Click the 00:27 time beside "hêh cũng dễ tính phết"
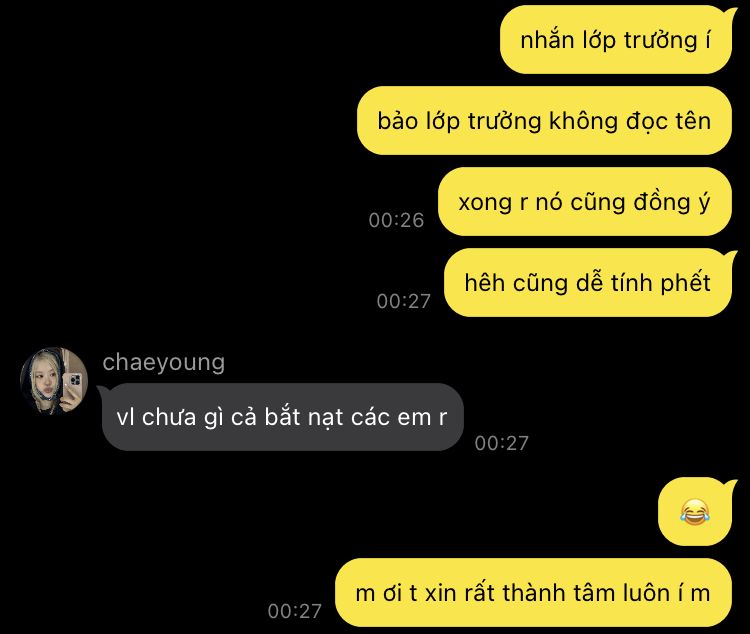Viewport: 750px width, 634px height. click(x=403, y=301)
